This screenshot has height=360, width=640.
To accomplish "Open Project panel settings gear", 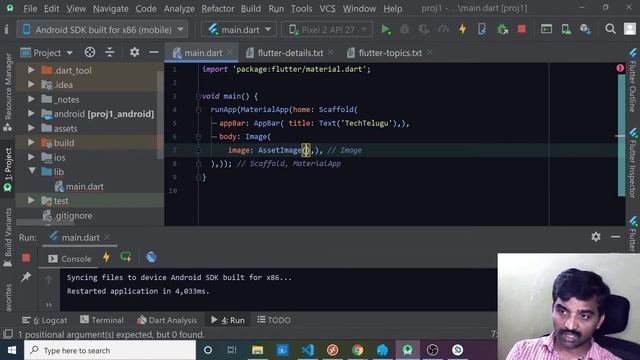I will click(134, 52).
